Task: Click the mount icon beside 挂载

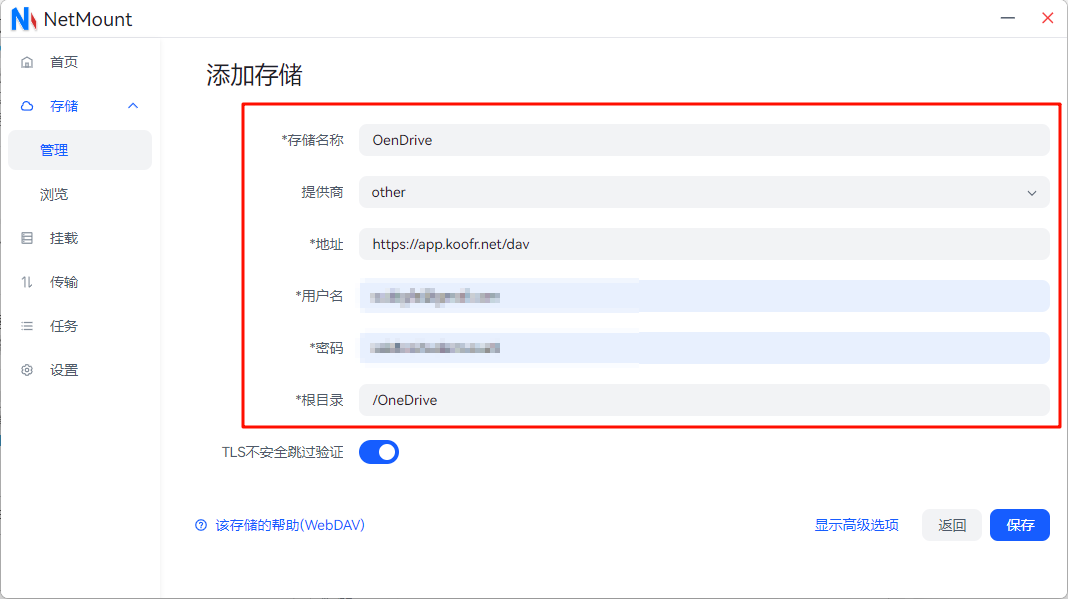Action: click(27, 238)
